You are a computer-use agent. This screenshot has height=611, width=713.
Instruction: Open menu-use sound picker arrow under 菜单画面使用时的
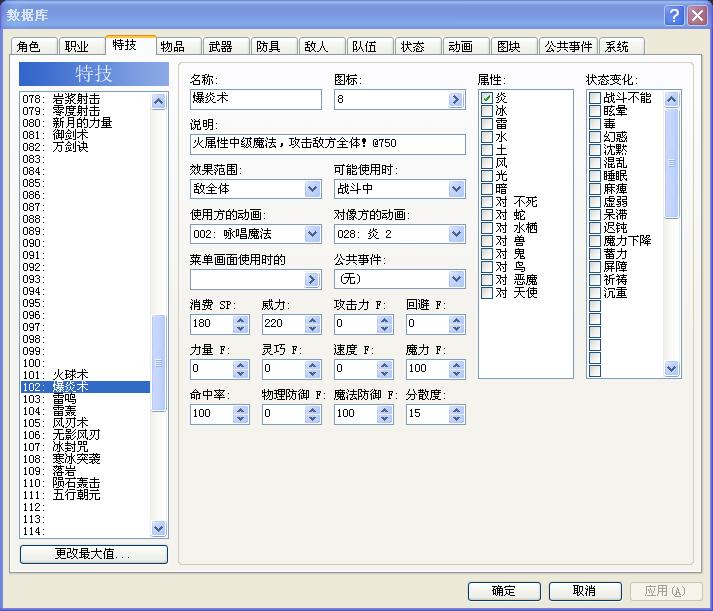[x=311, y=279]
